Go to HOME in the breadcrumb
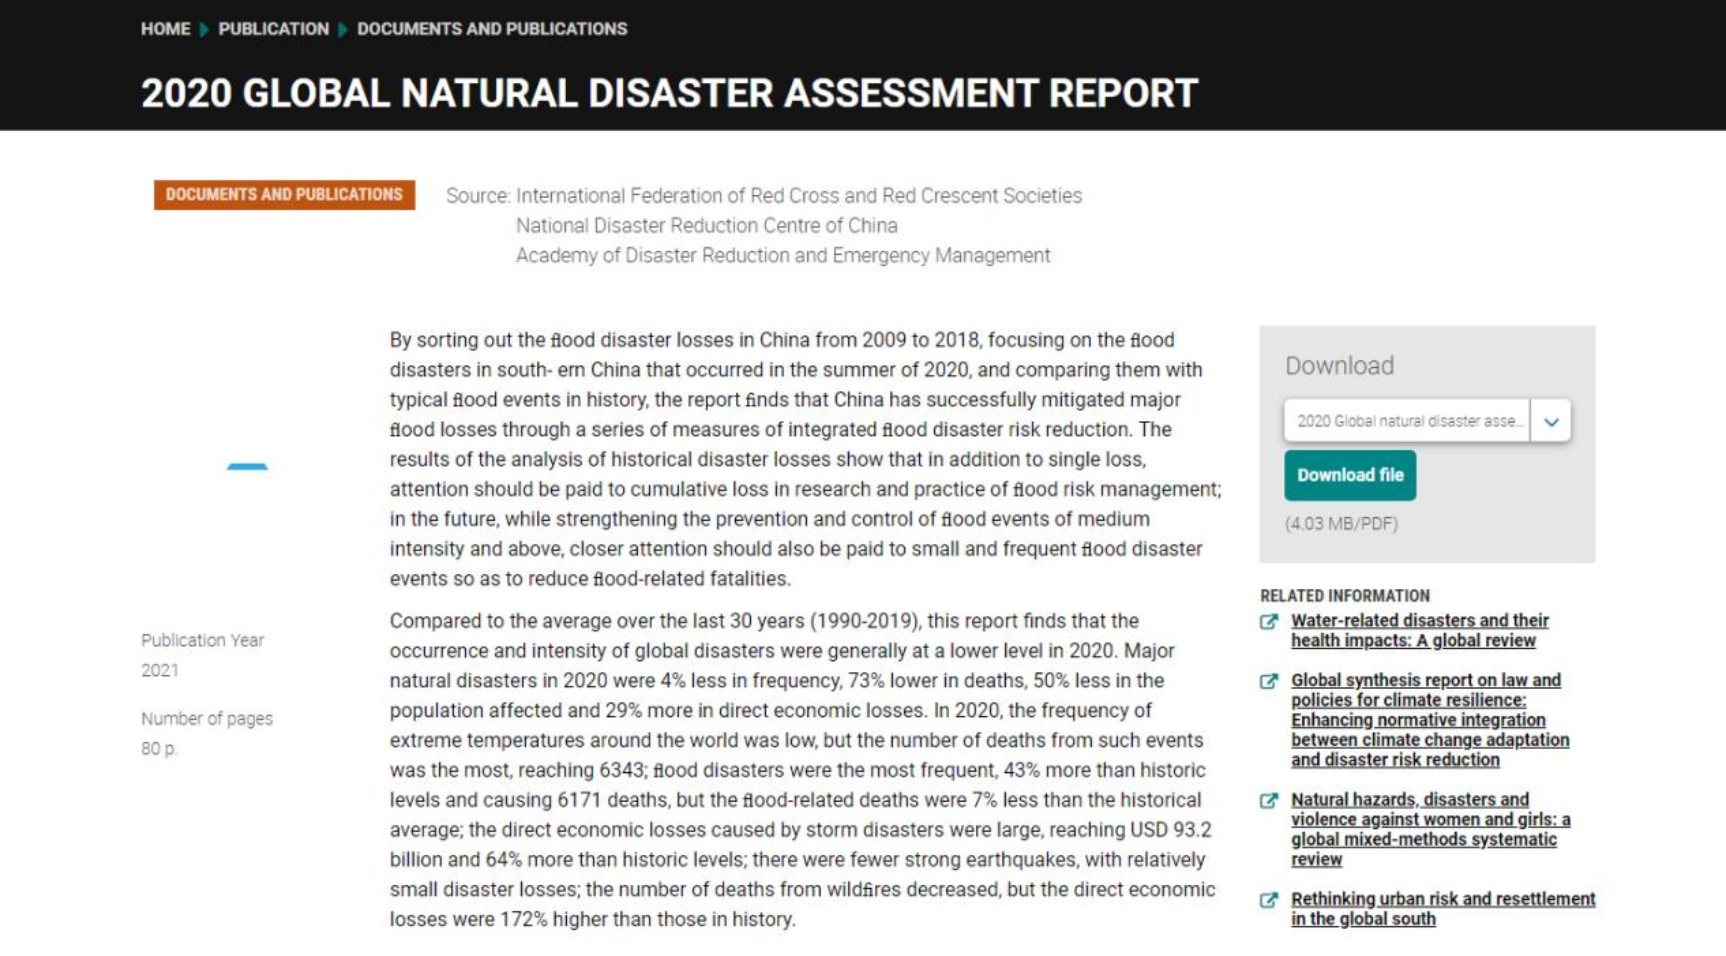The height and width of the screenshot is (956, 1726). tap(165, 29)
